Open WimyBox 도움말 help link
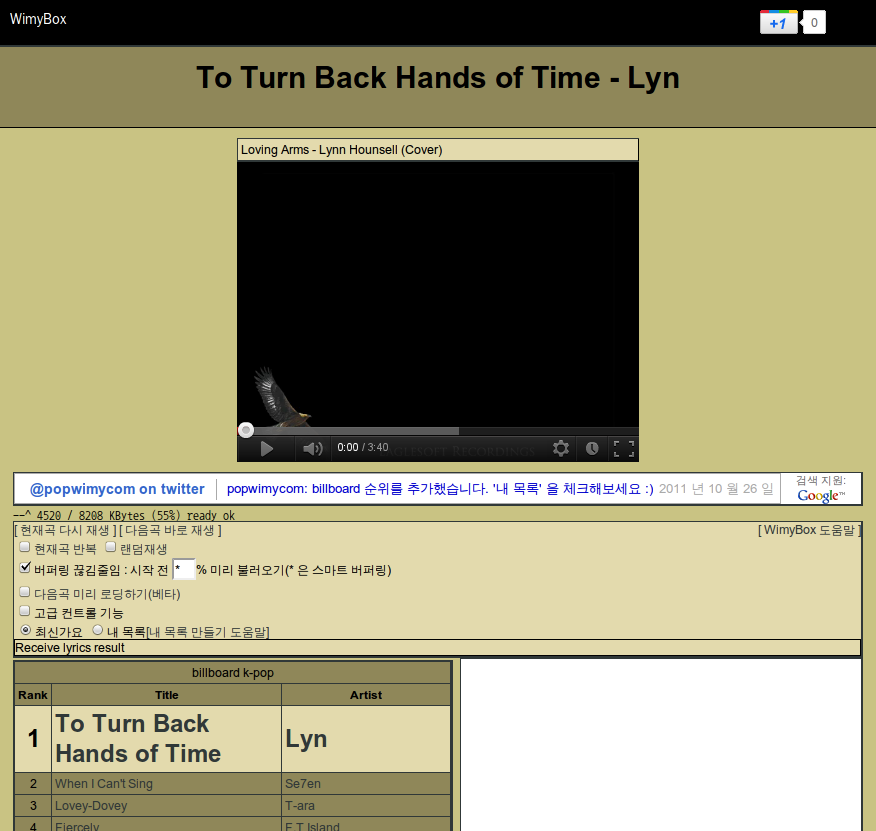Viewport: 876px width, 831px height. [x=809, y=530]
